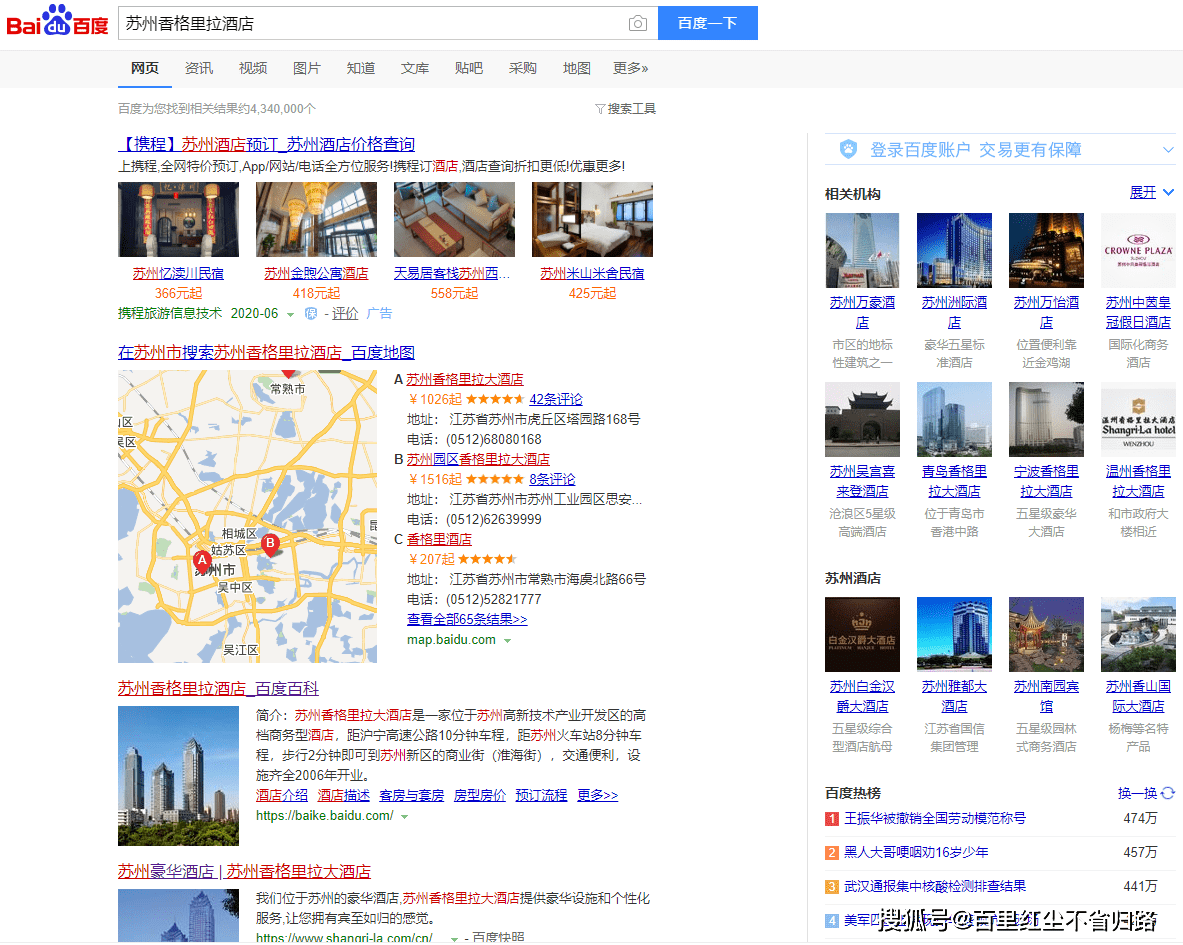Image resolution: width=1183 pixels, height=945 pixels.
Task: Click map marker A
Action: pos(202,560)
